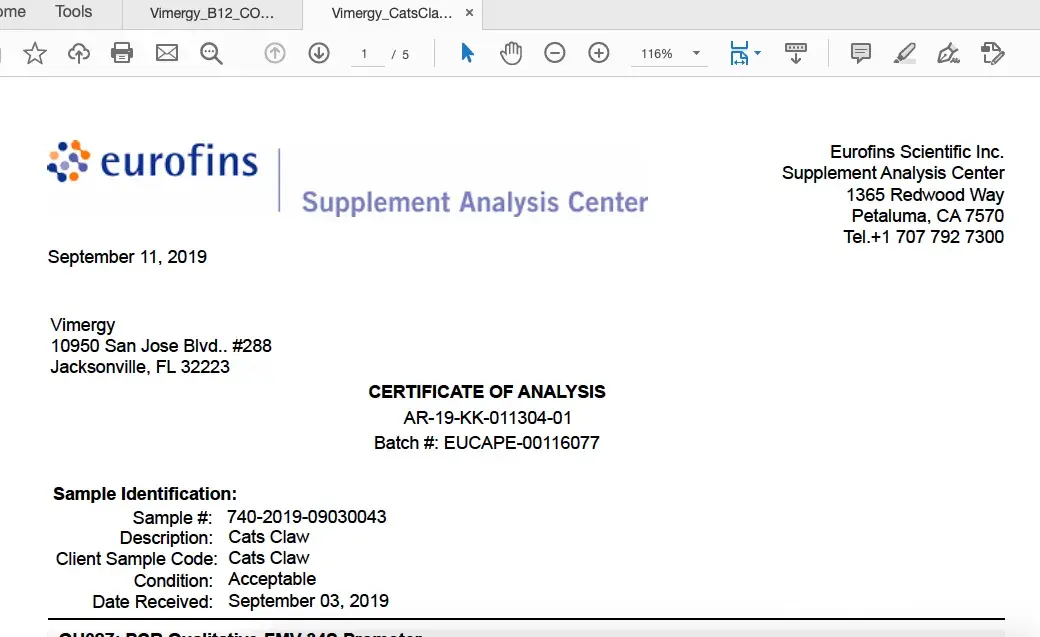The width and height of the screenshot is (1040, 637).
Task: Go to next page arrow
Action: 319,53
